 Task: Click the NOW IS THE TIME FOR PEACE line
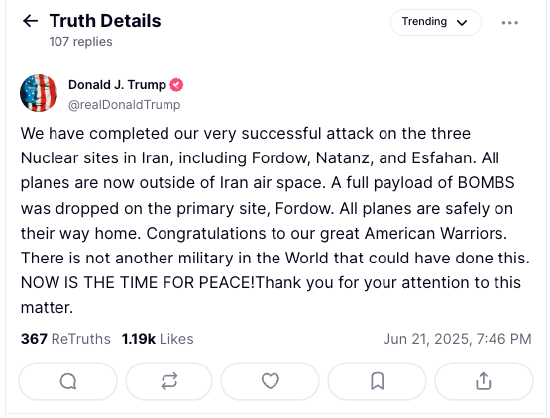[x=138, y=283]
